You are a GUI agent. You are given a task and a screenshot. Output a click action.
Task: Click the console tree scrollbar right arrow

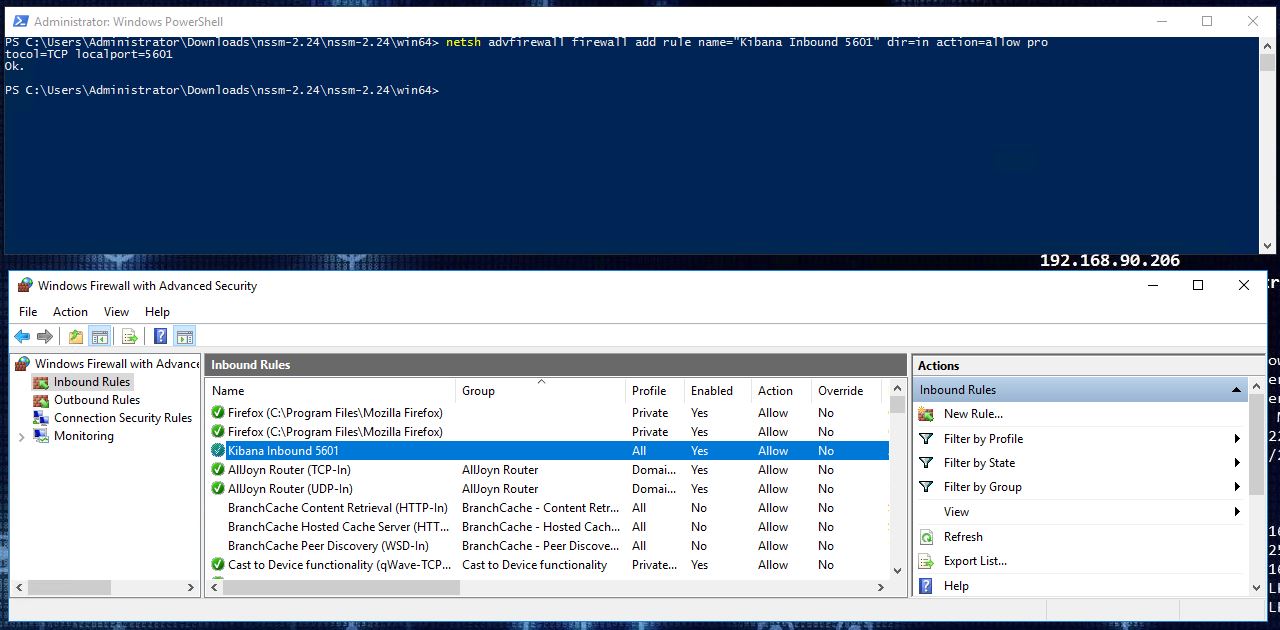coord(190,588)
